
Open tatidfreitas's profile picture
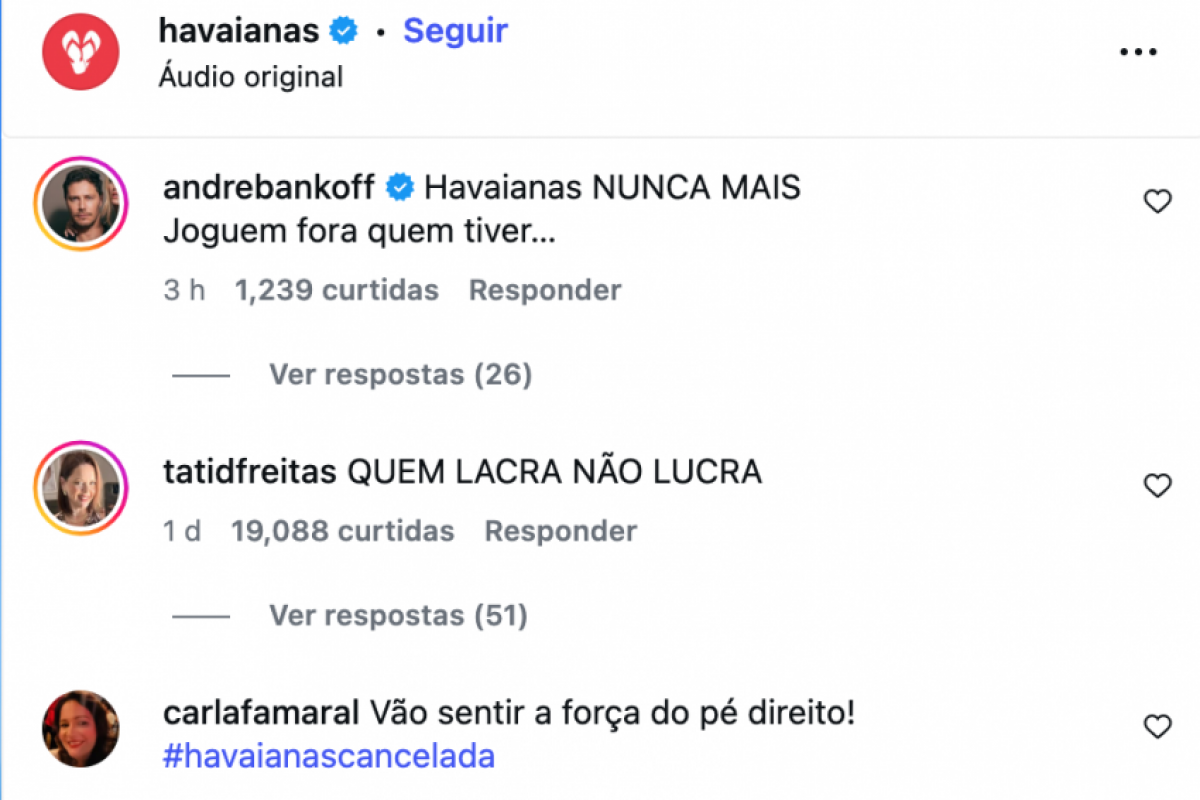pyautogui.click(x=80, y=486)
